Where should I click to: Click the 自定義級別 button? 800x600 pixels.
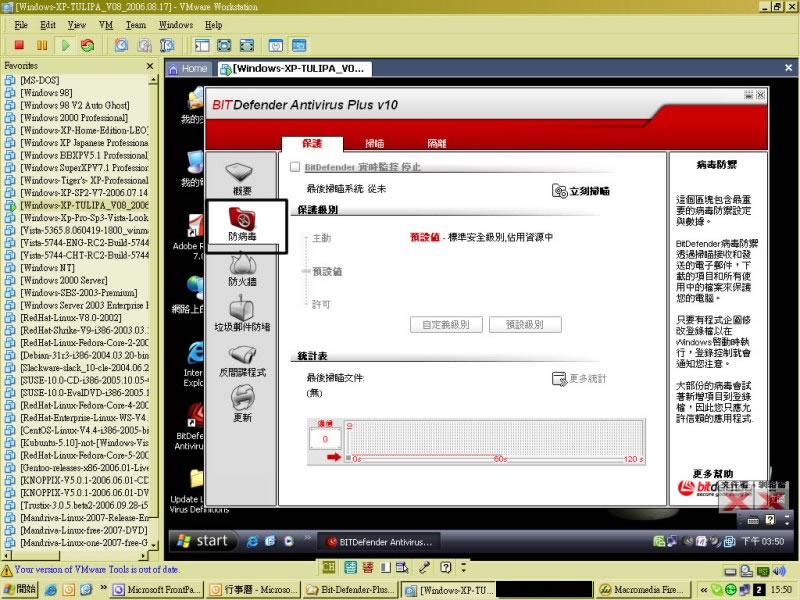click(x=446, y=324)
